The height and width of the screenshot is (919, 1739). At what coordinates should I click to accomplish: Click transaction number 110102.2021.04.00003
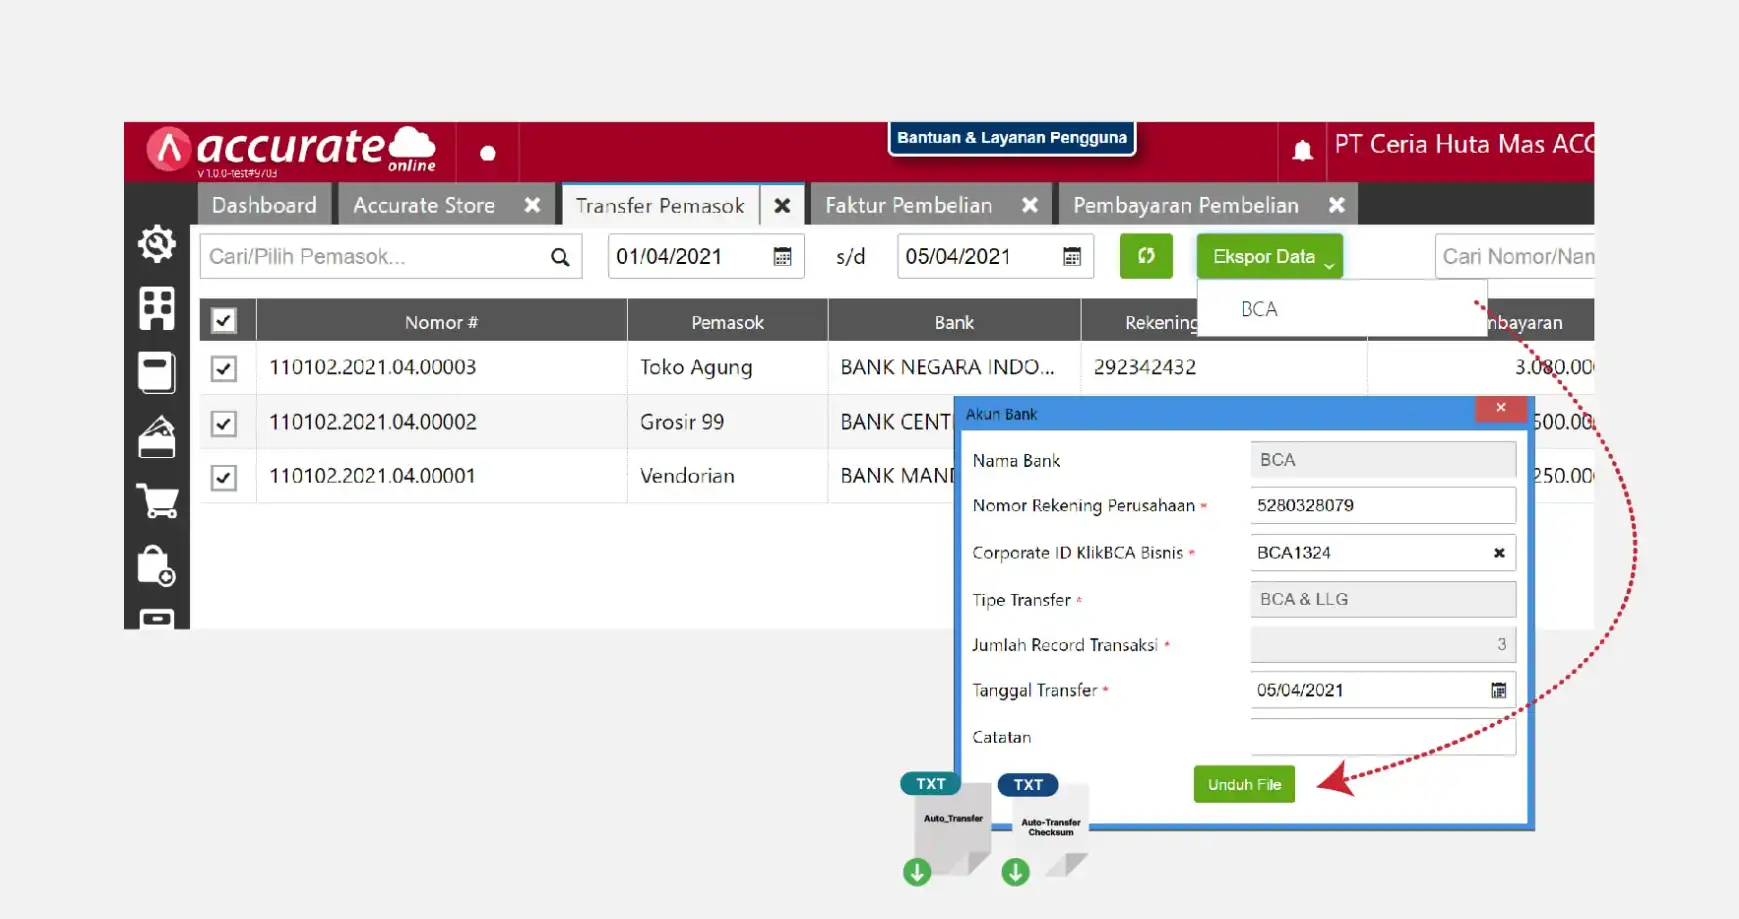(x=372, y=367)
